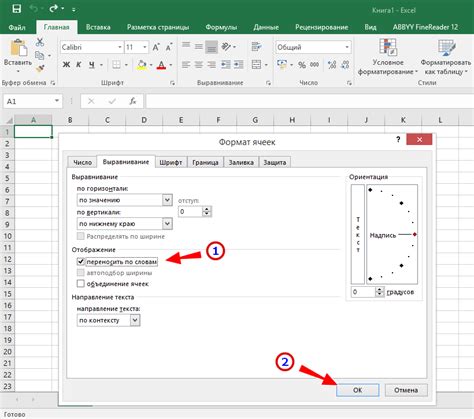
Task: Open the направление текста dropdown
Action: pos(135,320)
